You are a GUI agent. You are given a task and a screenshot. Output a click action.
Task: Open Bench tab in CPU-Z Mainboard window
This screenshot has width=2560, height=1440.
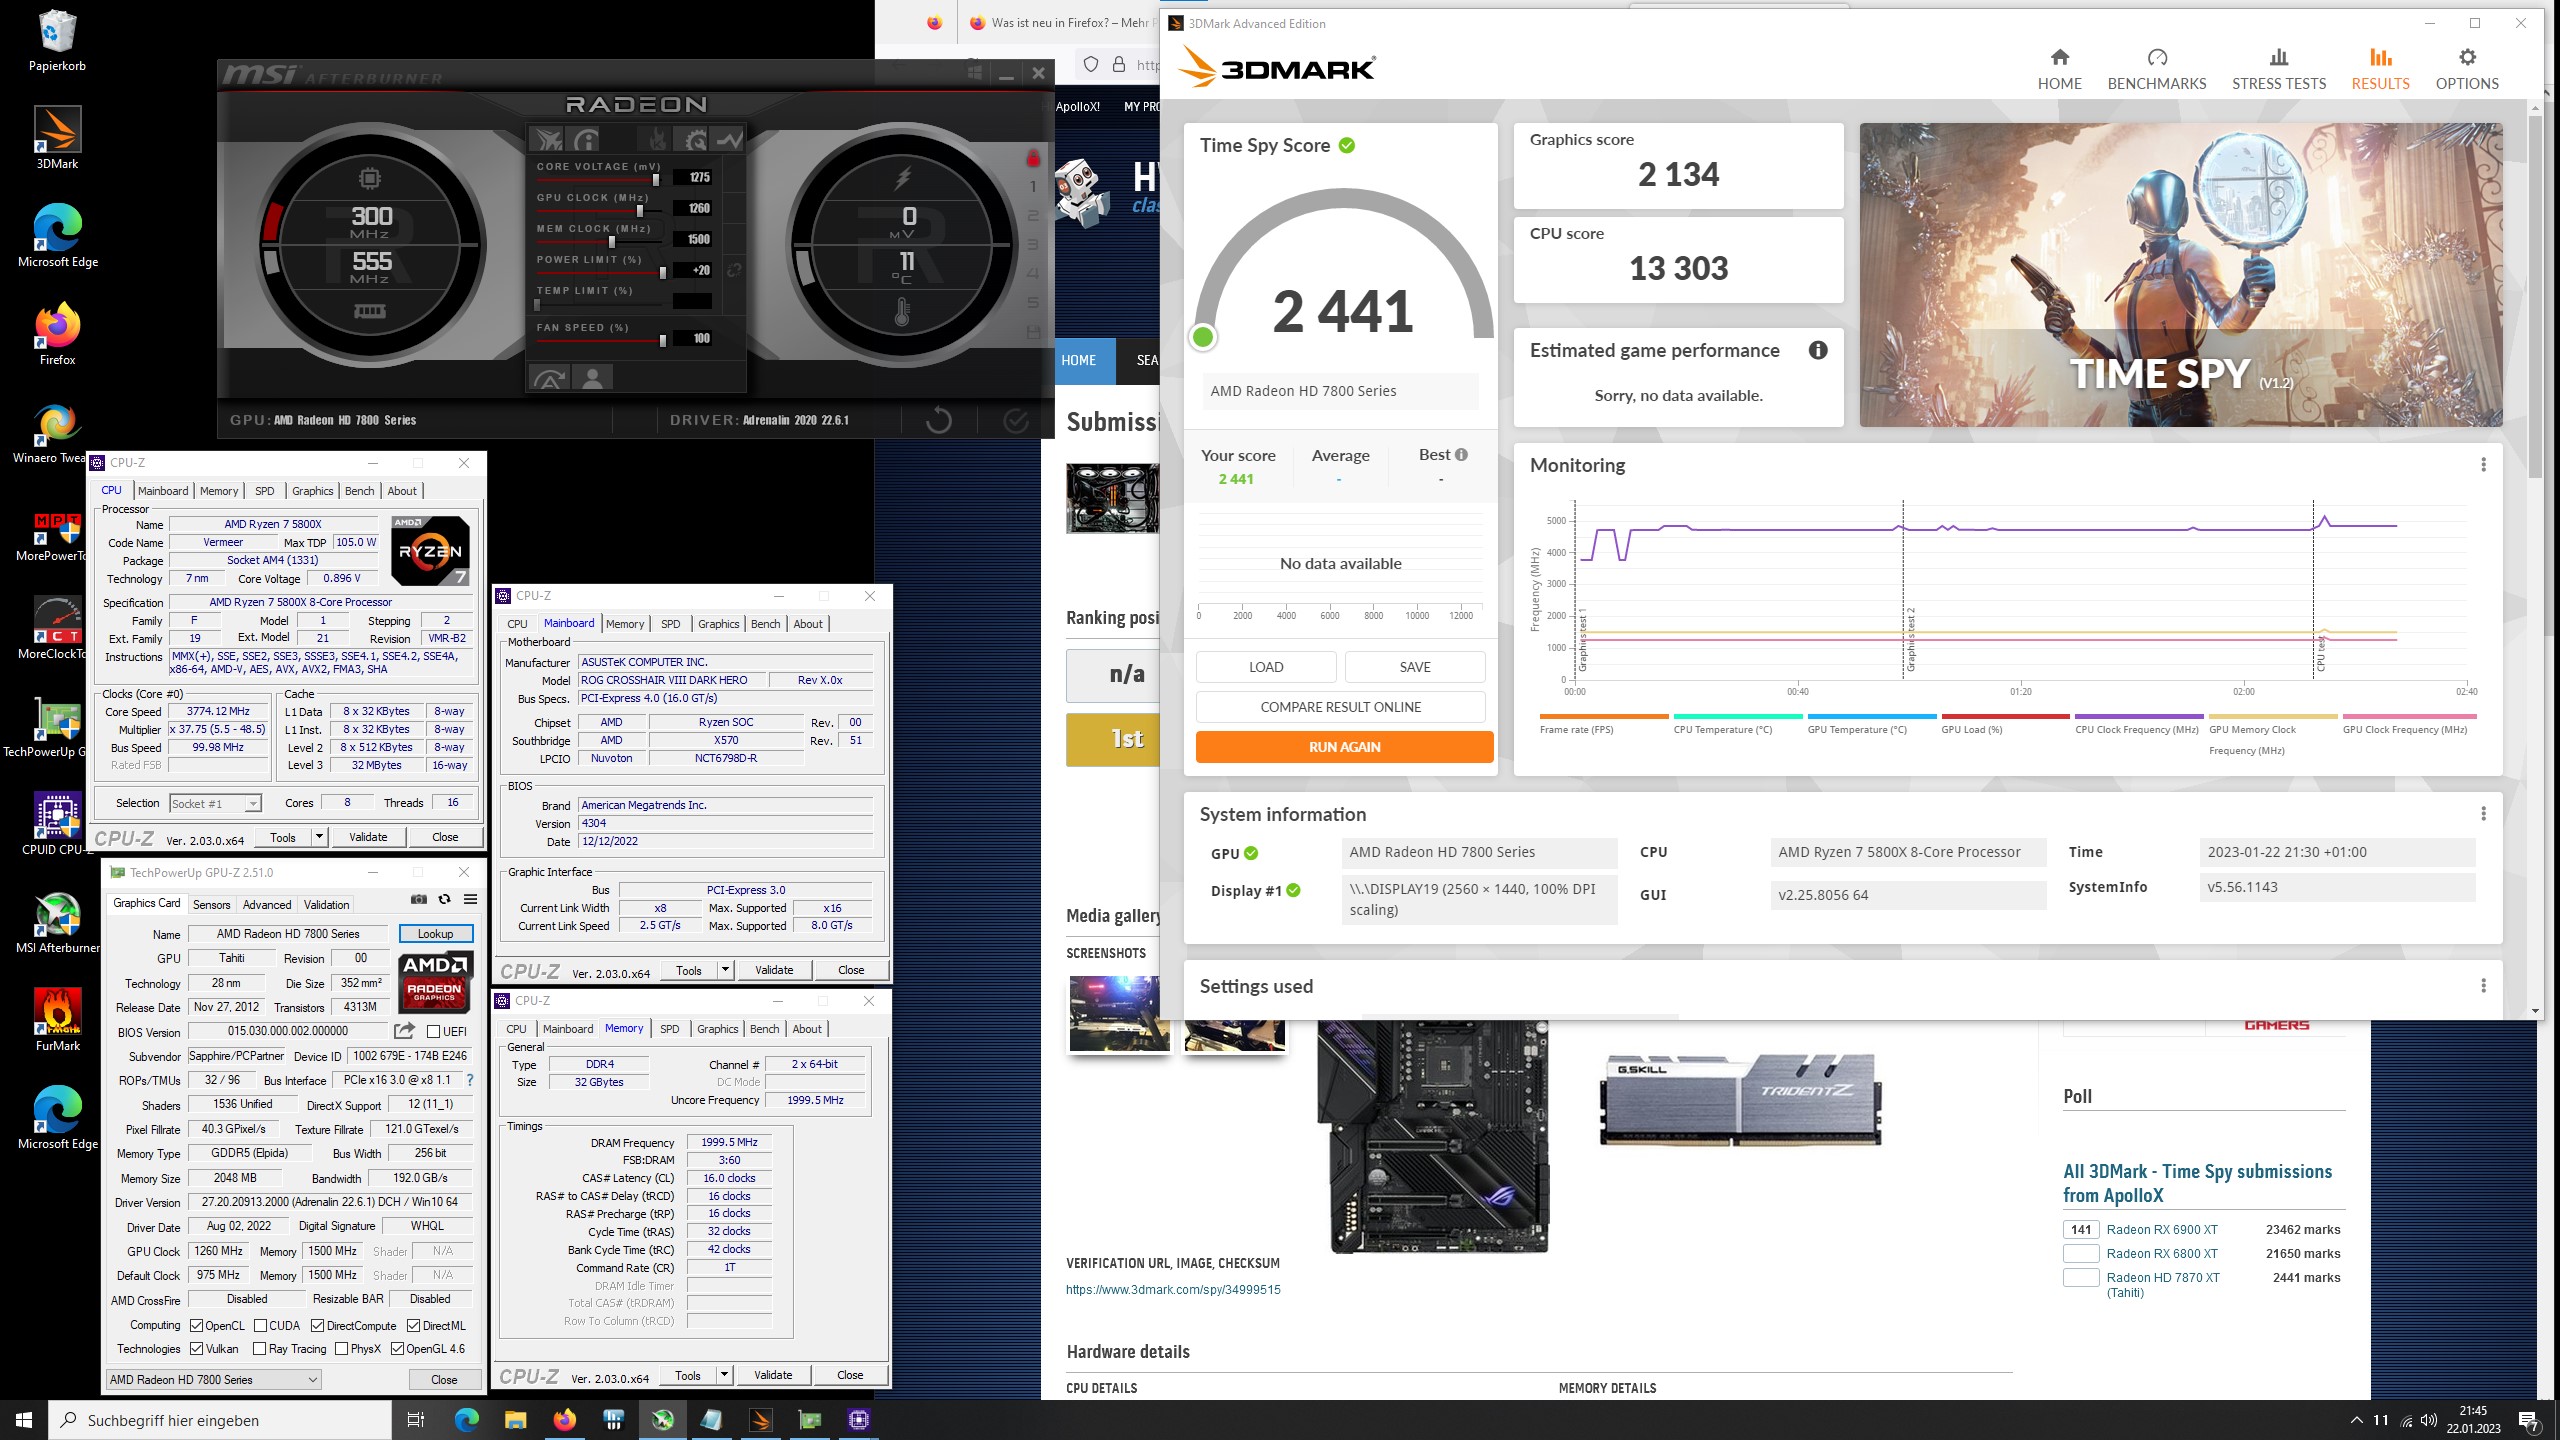[766, 624]
